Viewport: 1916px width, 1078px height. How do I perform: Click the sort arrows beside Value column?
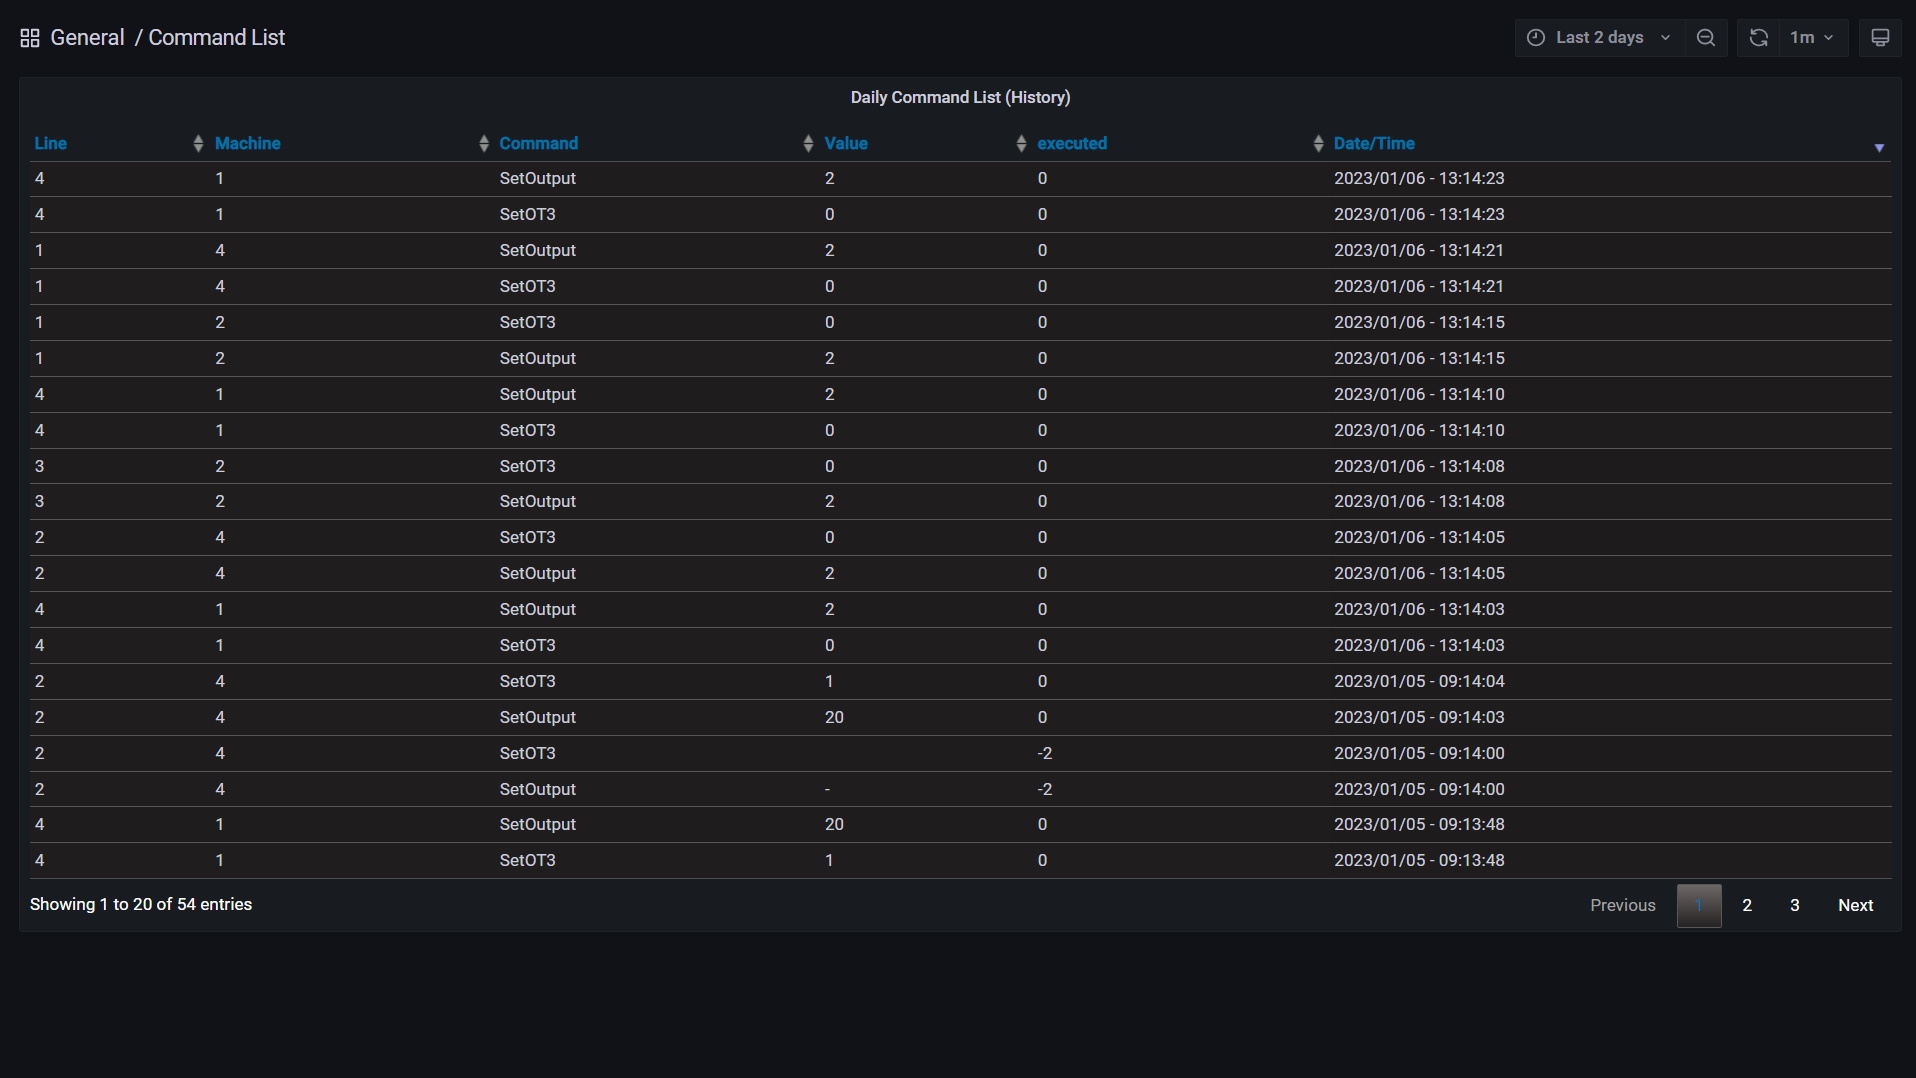1020,144
